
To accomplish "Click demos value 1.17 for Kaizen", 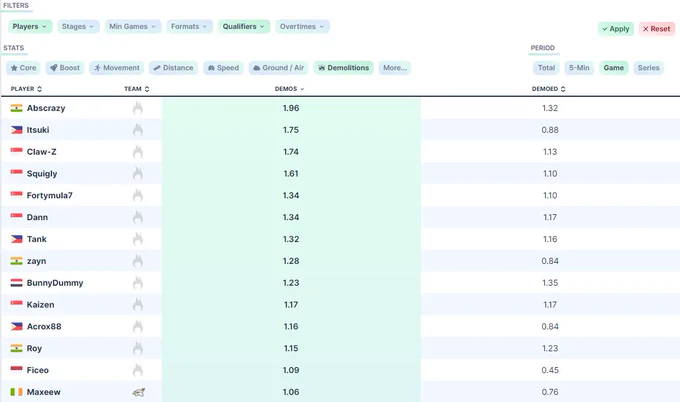I will point(291,304).
